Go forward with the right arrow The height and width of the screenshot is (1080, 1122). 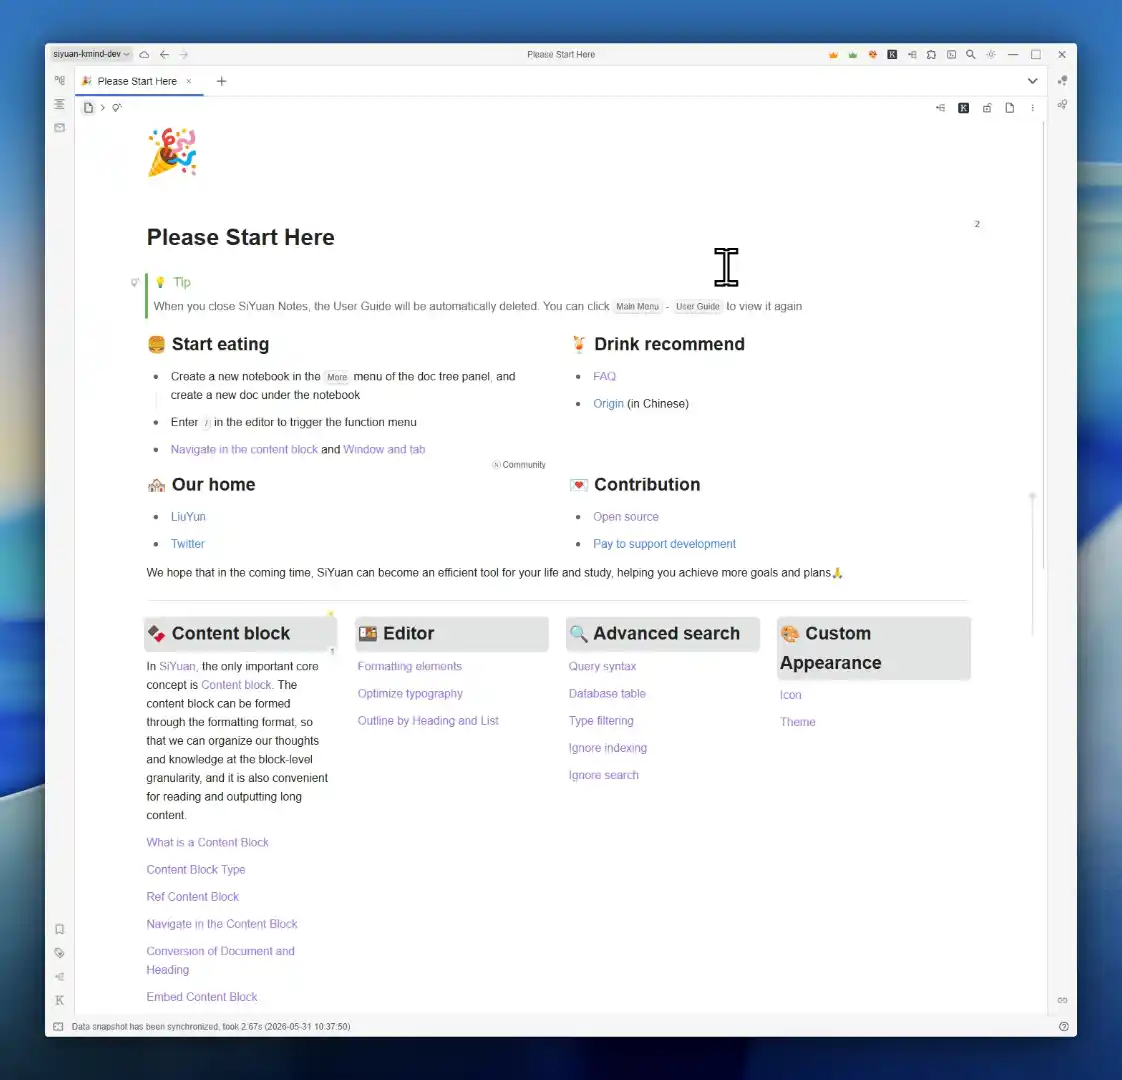click(184, 54)
